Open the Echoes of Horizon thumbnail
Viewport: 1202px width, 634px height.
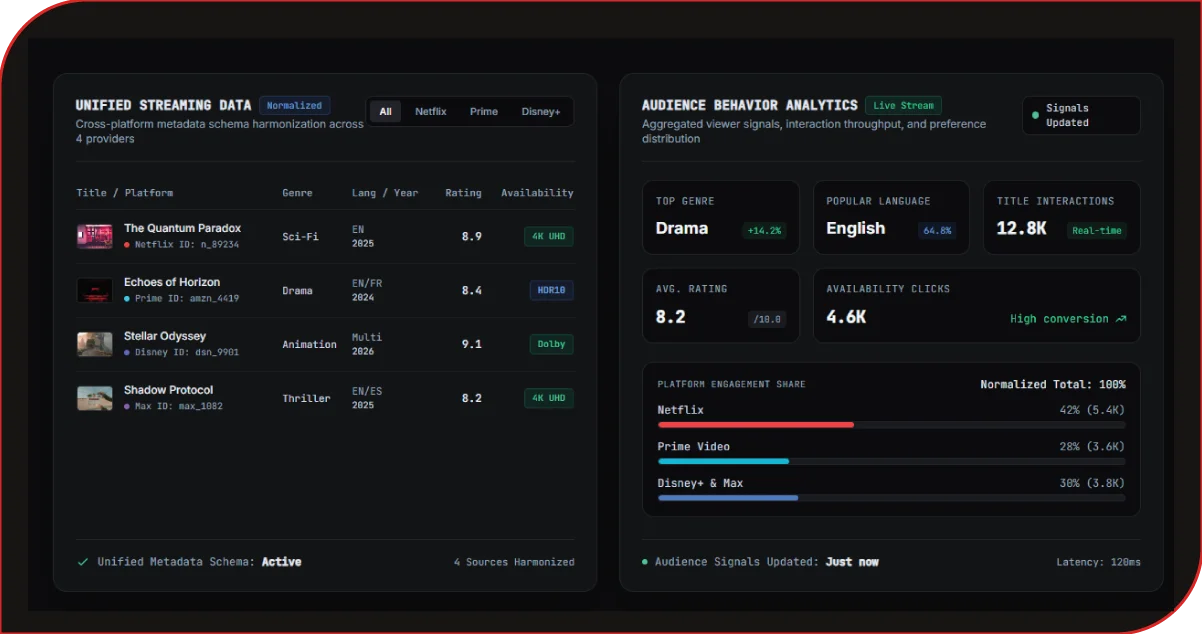pyautogui.click(x=95, y=291)
